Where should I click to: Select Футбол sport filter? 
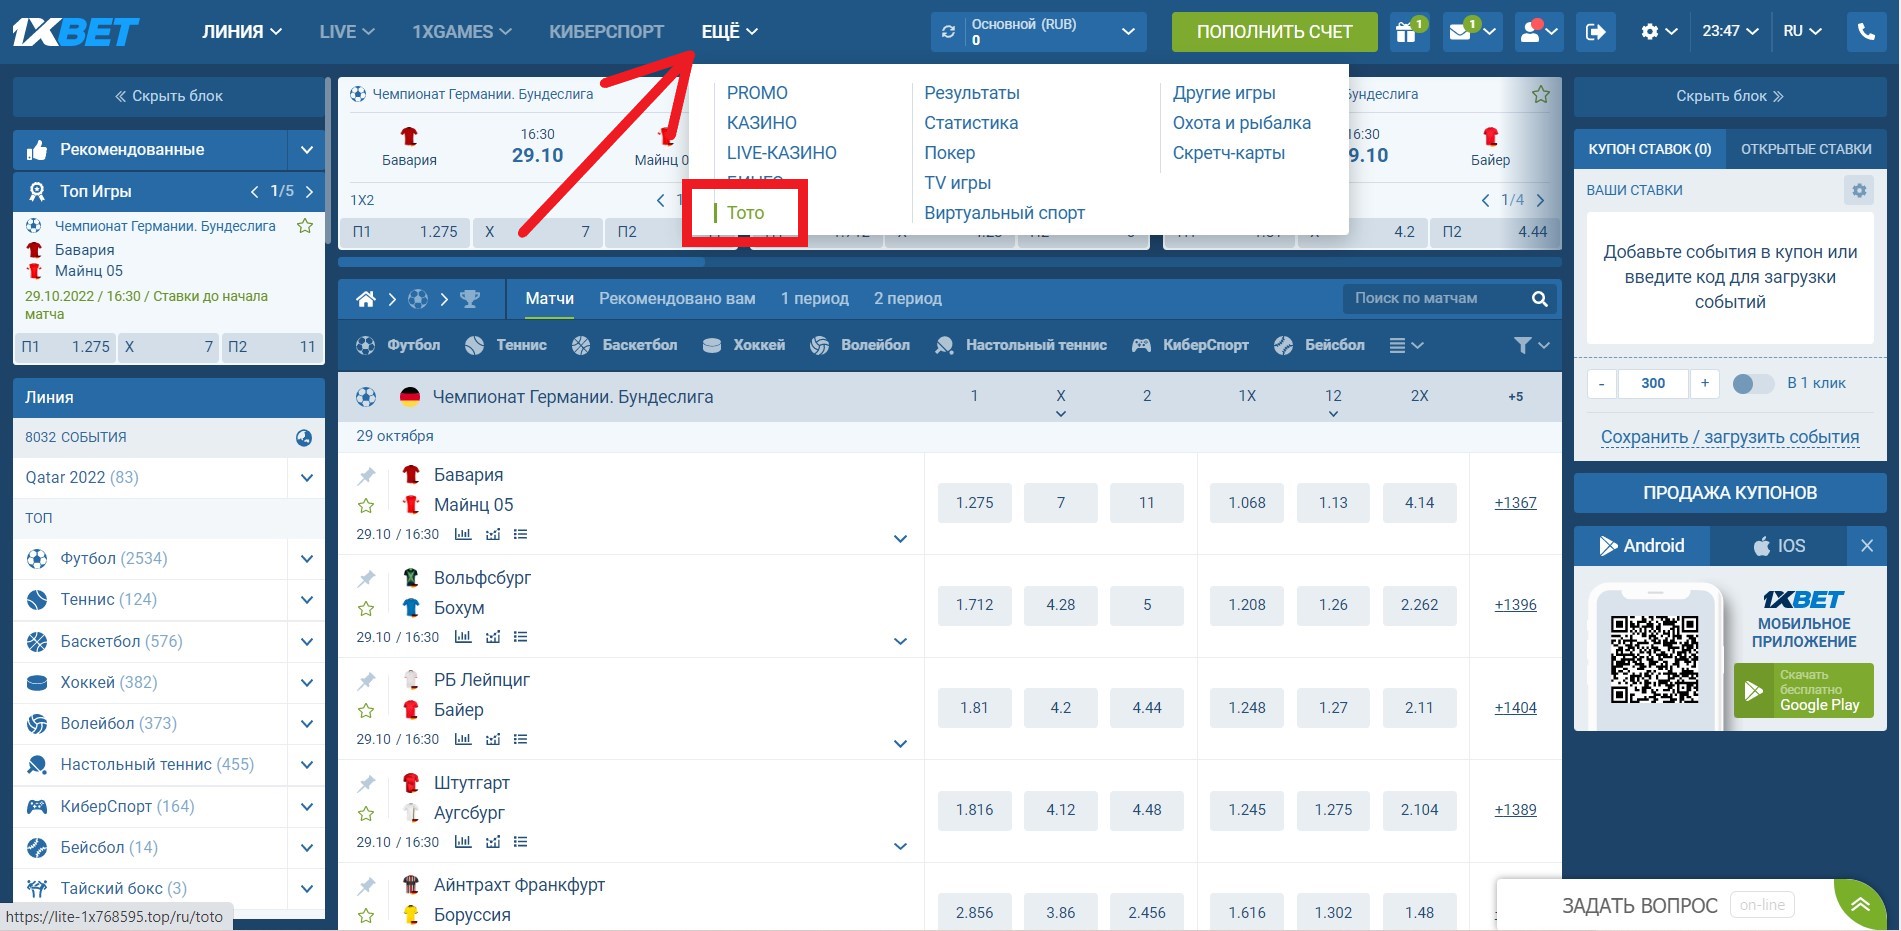[398, 345]
